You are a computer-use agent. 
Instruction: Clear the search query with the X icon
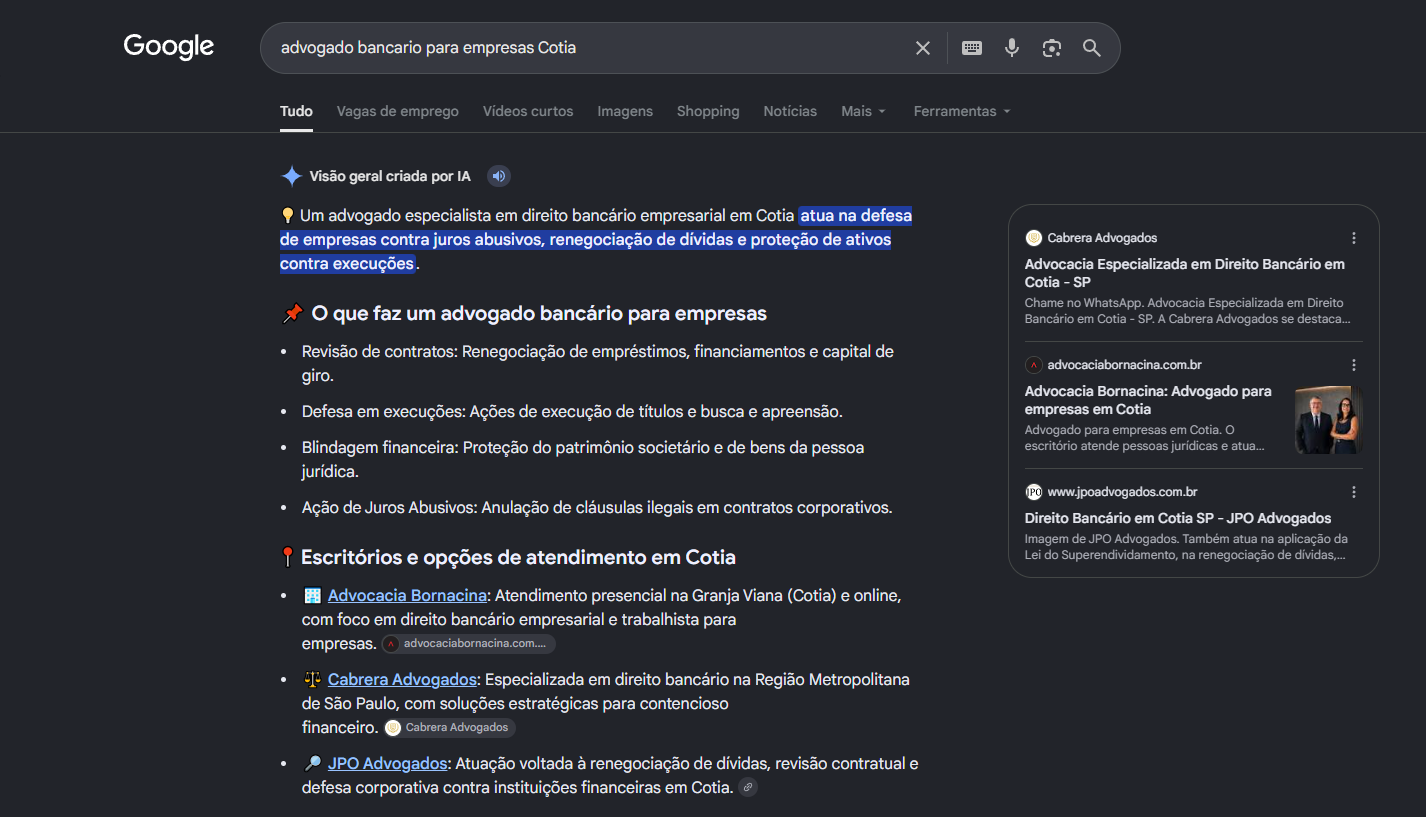click(x=923, y=48)
